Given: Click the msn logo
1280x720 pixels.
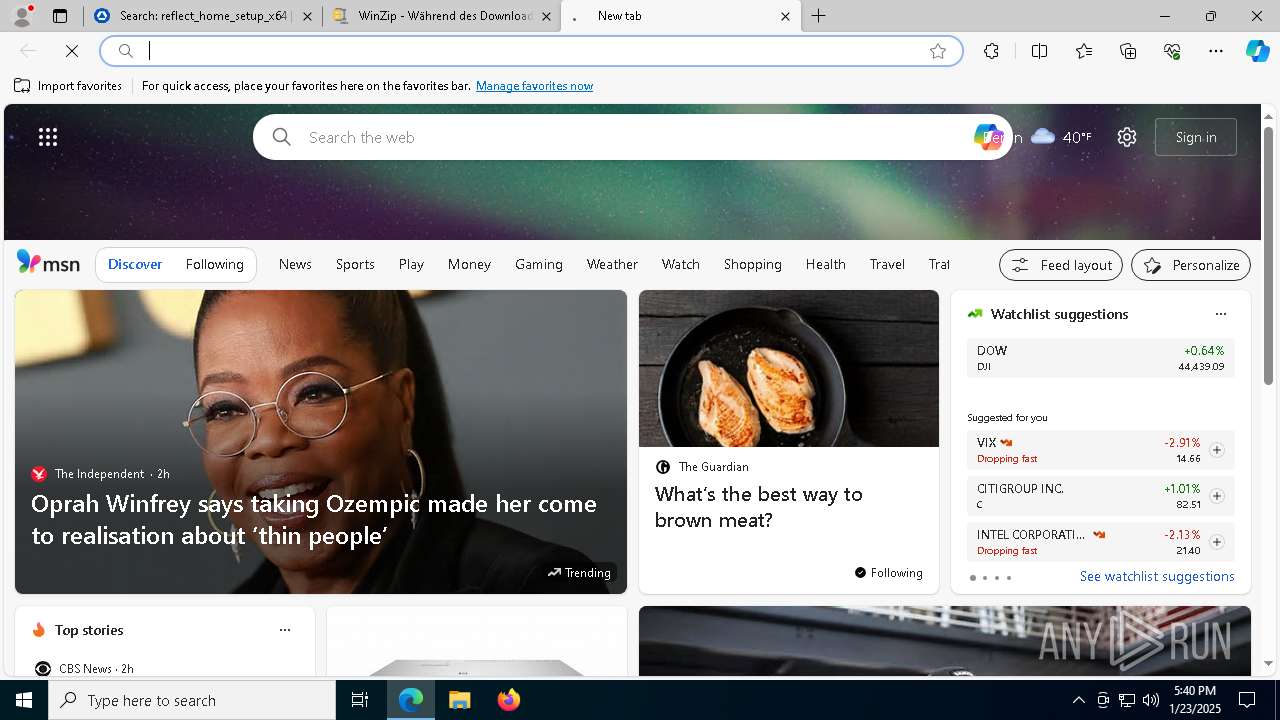Looking at the screenshot, I should 48,263.
